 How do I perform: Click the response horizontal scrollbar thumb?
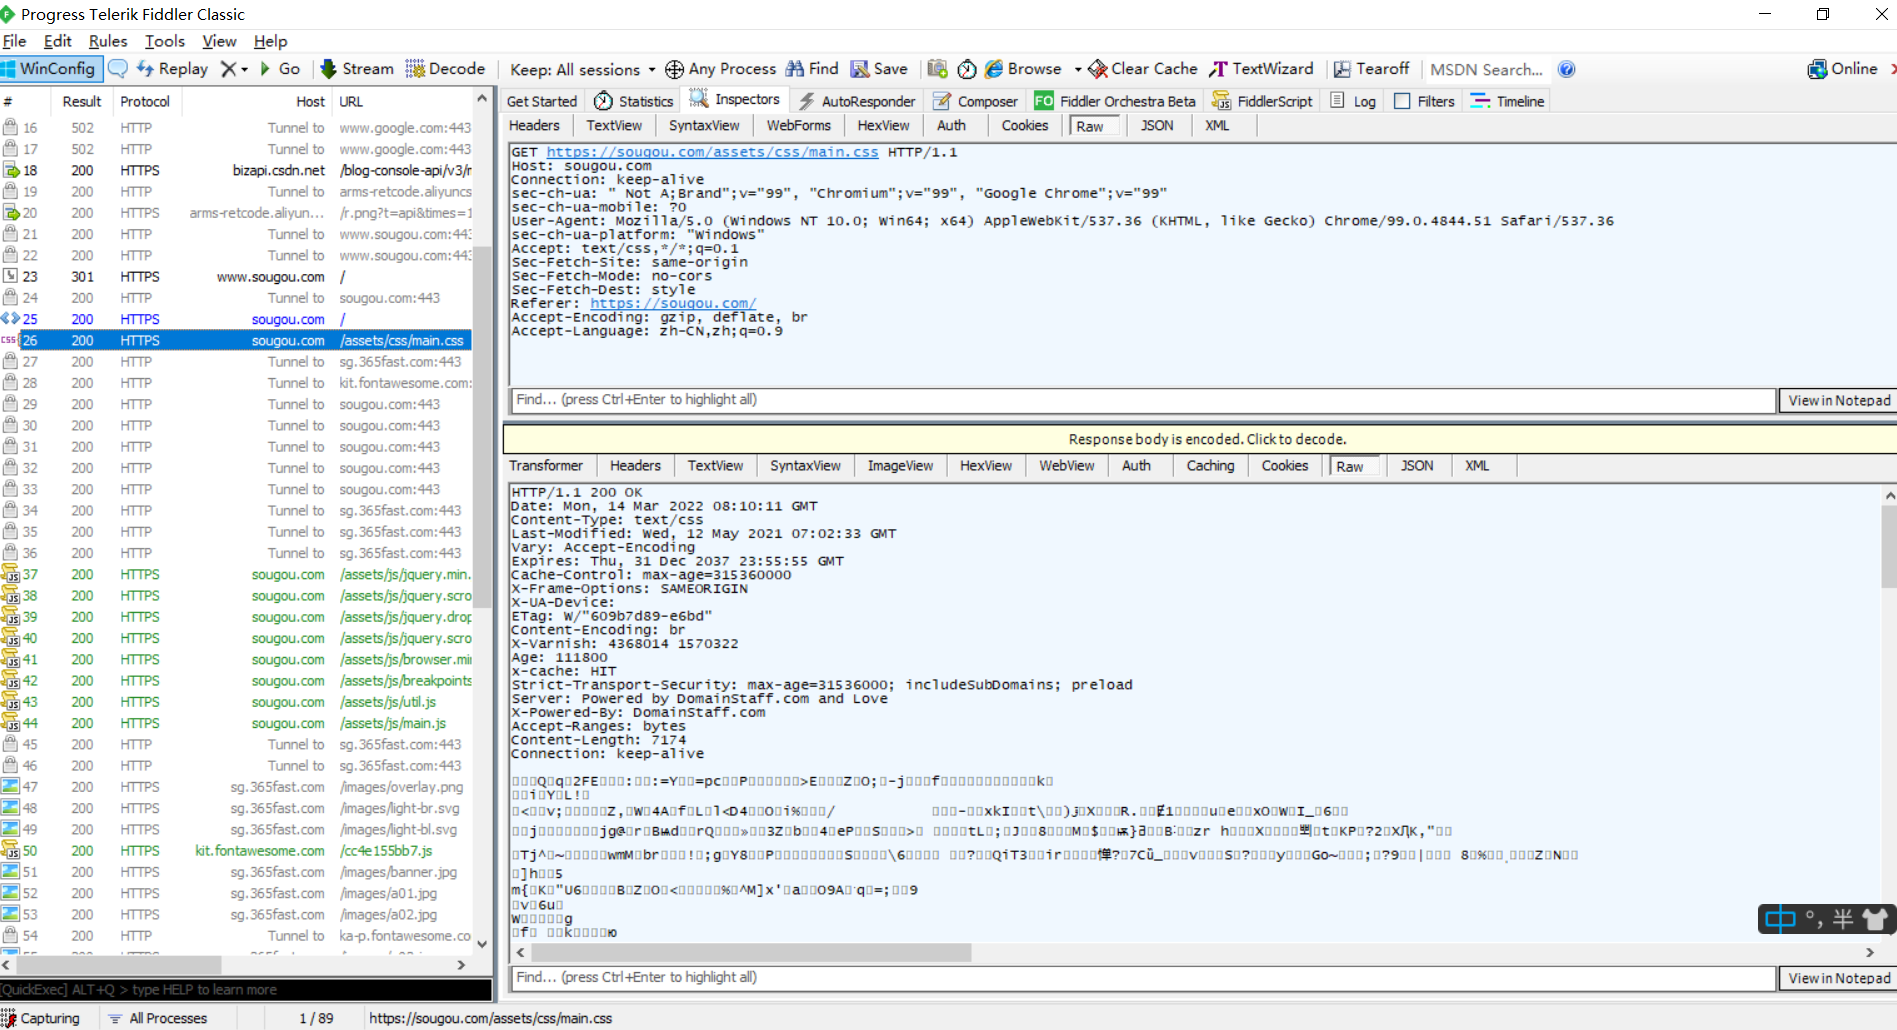(750, 952)
